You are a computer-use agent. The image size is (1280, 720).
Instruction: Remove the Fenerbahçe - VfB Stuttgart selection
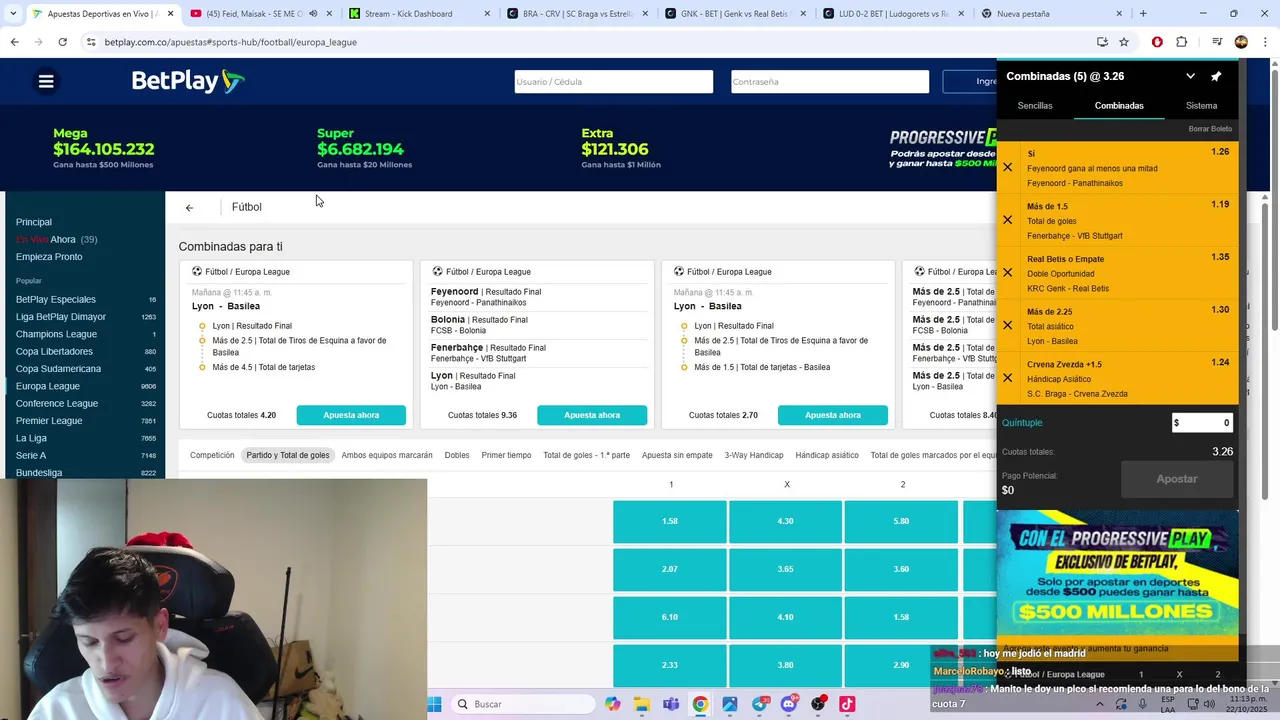tap(1008, 220)
